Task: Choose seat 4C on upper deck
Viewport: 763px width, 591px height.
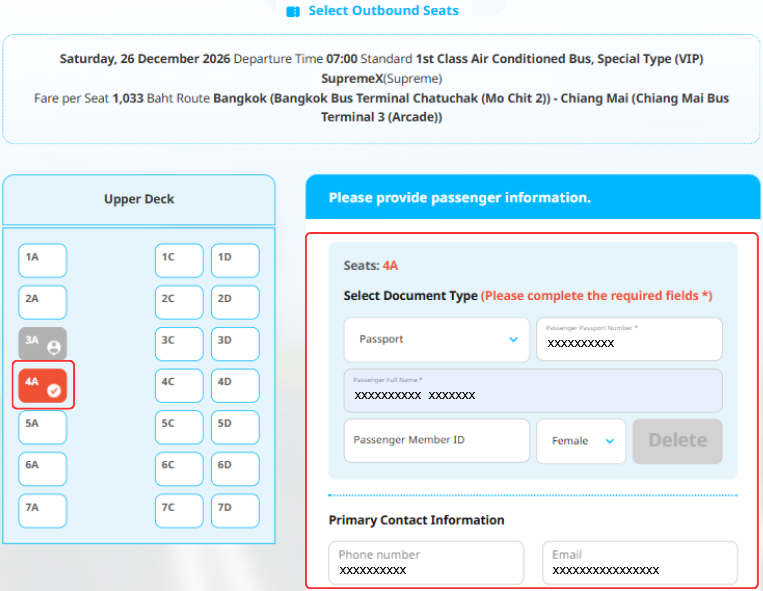Action: (179, 386)
